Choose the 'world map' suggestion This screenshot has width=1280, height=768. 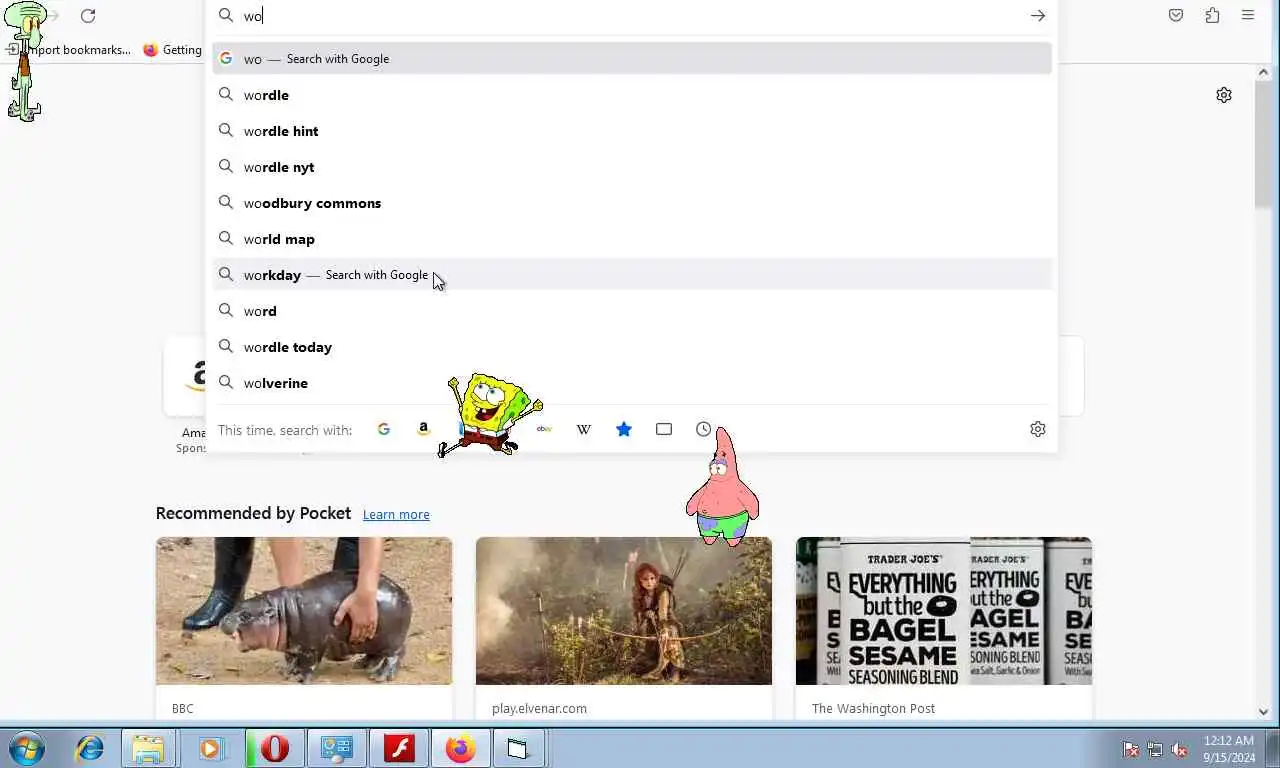(x=632, y=239)
